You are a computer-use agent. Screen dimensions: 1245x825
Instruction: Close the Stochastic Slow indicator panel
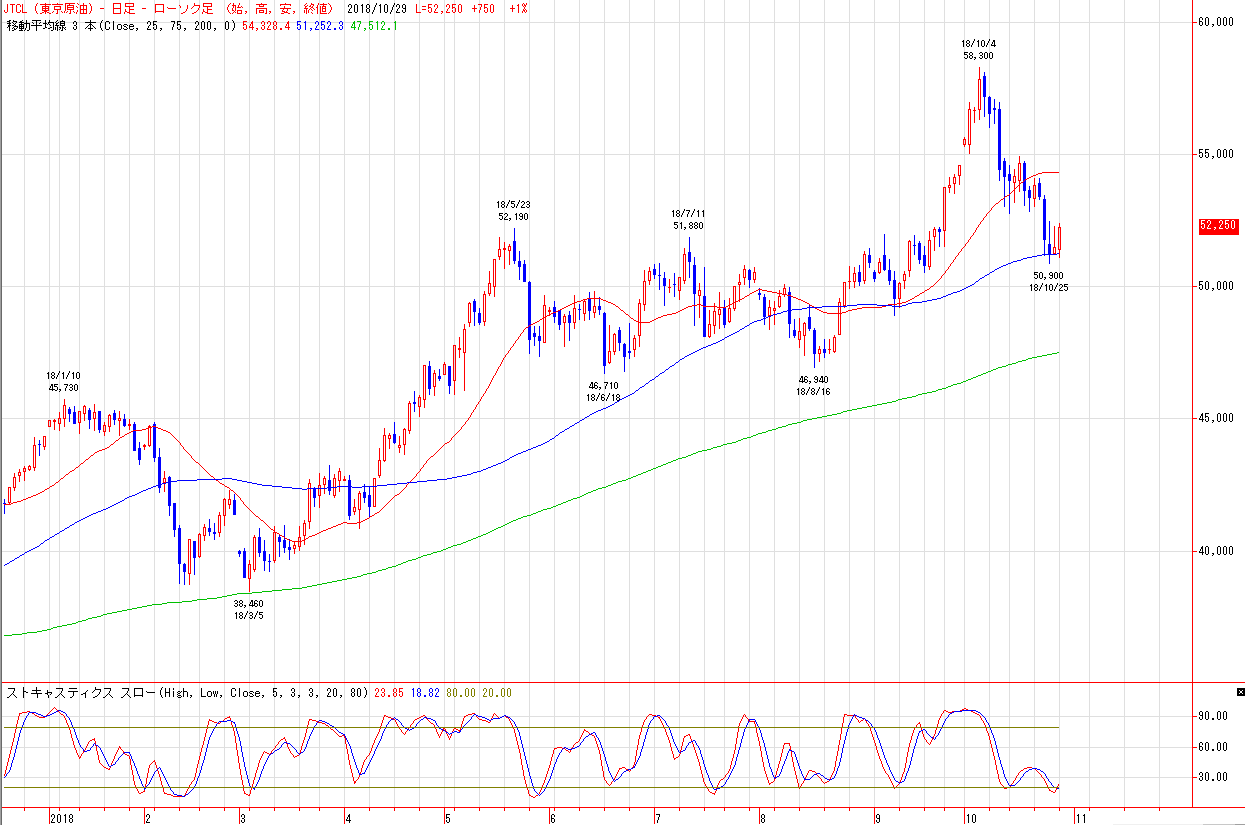[1239, 692]
